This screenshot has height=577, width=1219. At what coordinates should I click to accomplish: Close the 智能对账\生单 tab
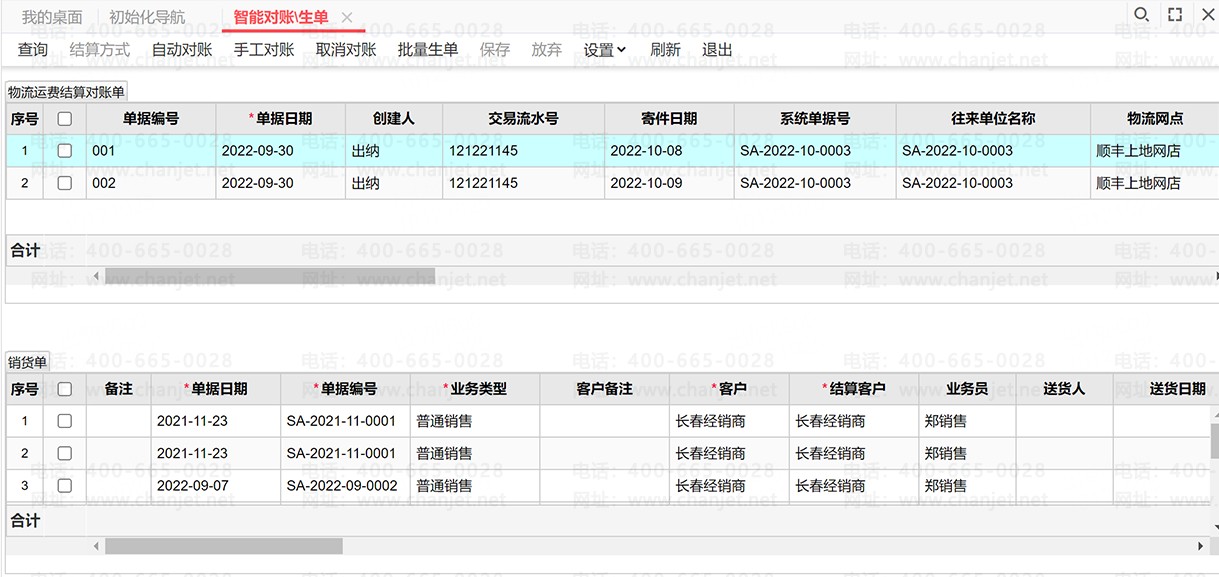click(347, 18)
